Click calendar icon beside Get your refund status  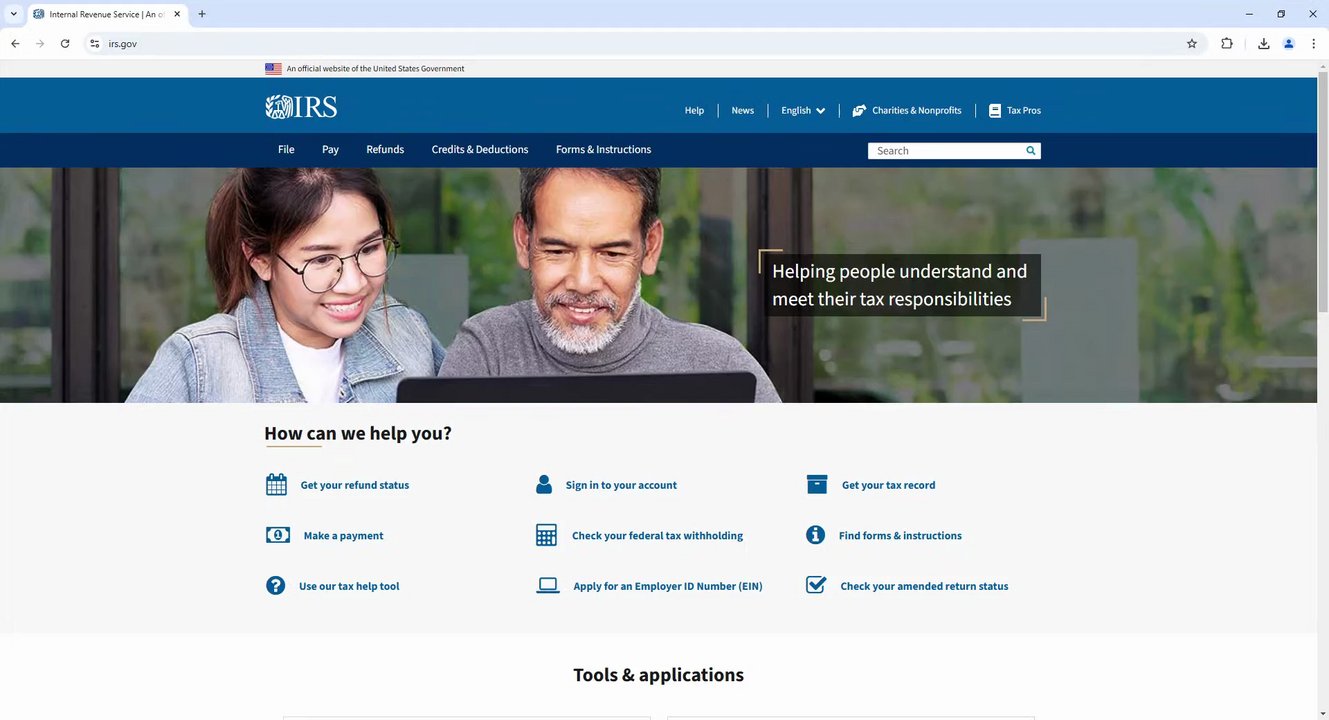[x=277, y=485]
